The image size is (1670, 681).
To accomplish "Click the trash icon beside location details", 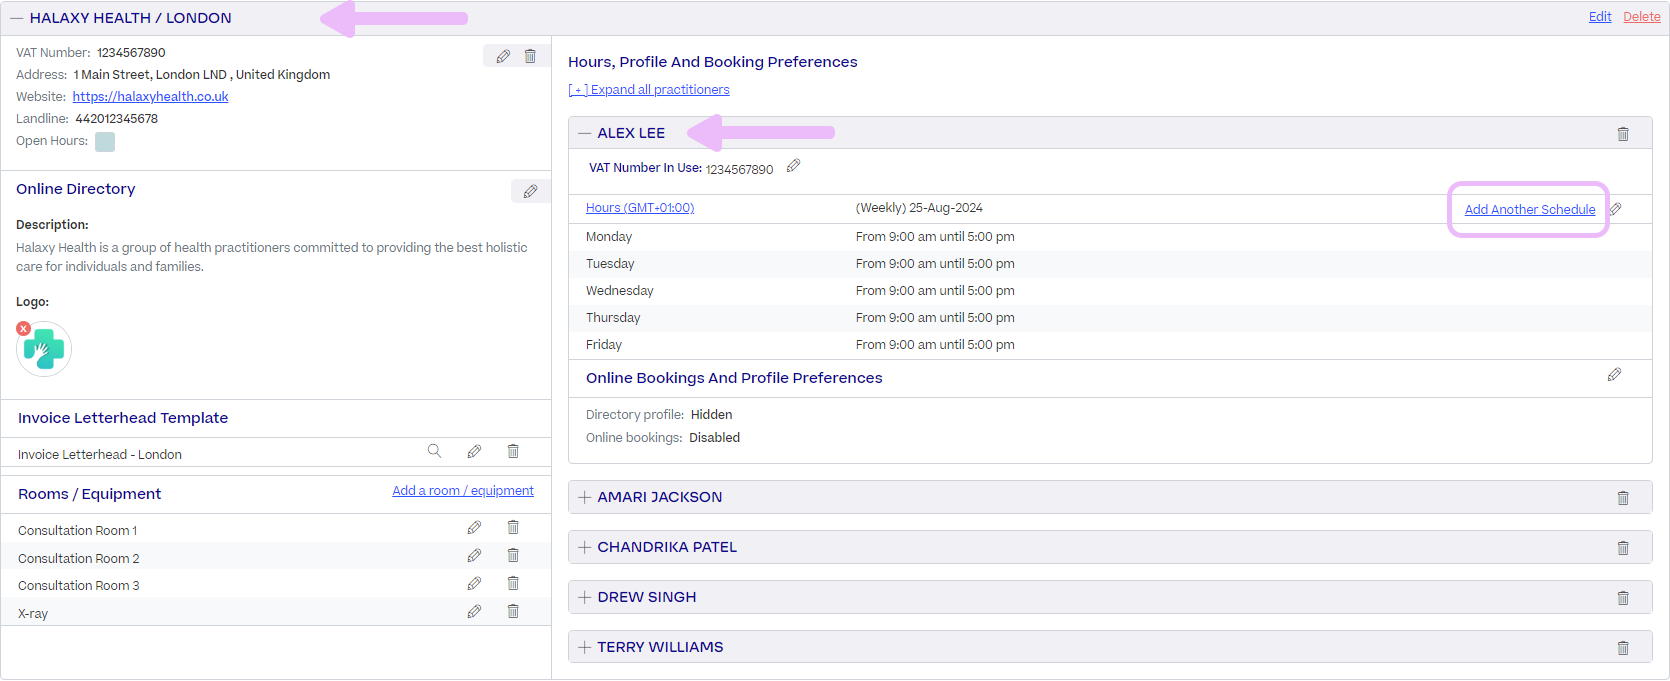I will pos(530,57).
